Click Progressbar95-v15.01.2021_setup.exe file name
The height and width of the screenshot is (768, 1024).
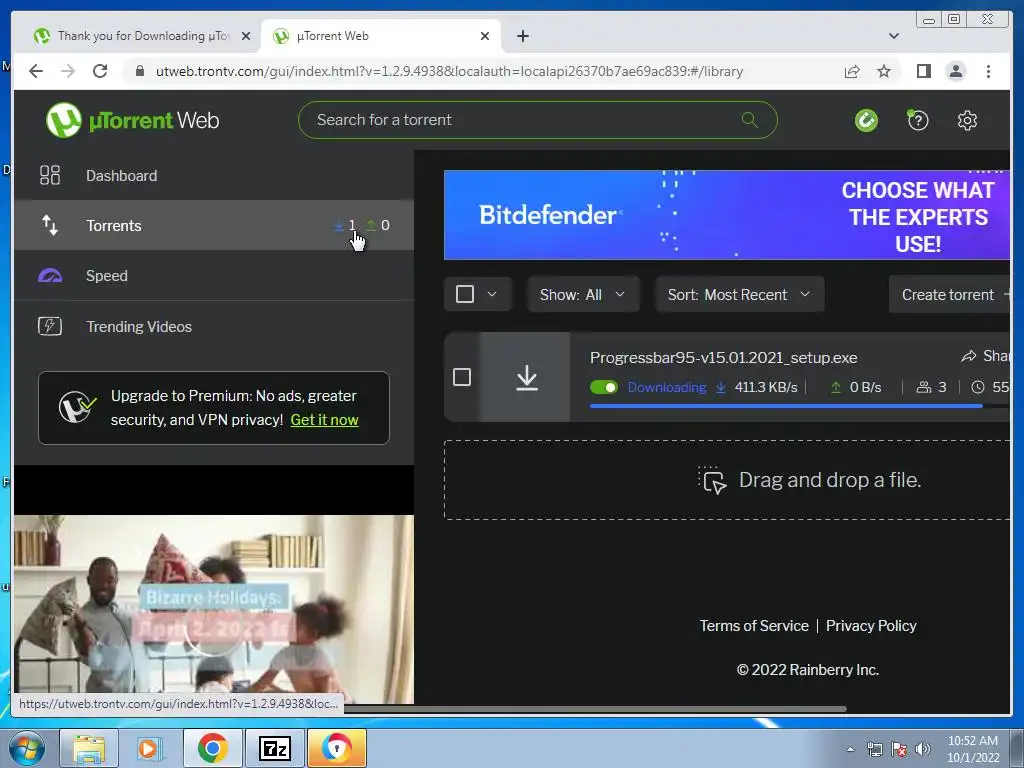tap(724, 358)
